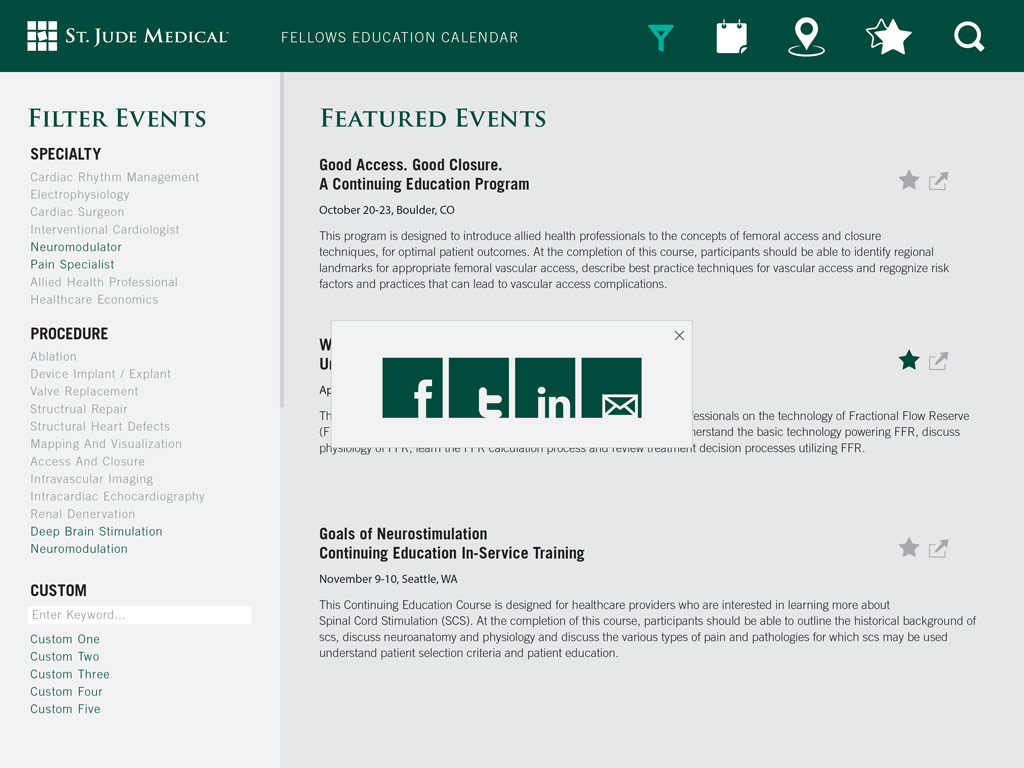Open Goals of Neurostimulation event title
1024x768 pixels.
point(452,543)
